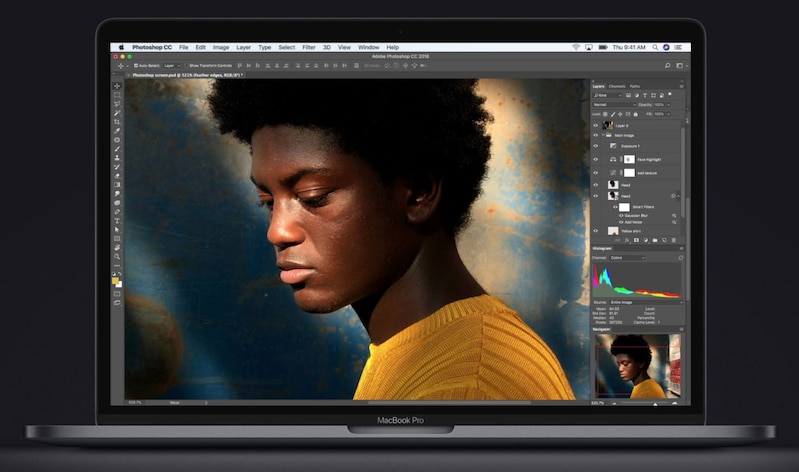The image size is (799, 472).
Task: Toggle visibility of Exposure 1 layer
Action: point(596,146)
